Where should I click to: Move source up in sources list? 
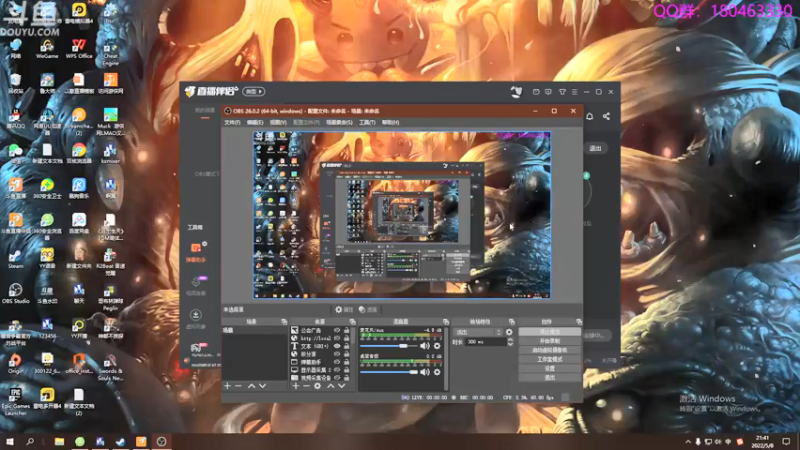coord(331,386)
